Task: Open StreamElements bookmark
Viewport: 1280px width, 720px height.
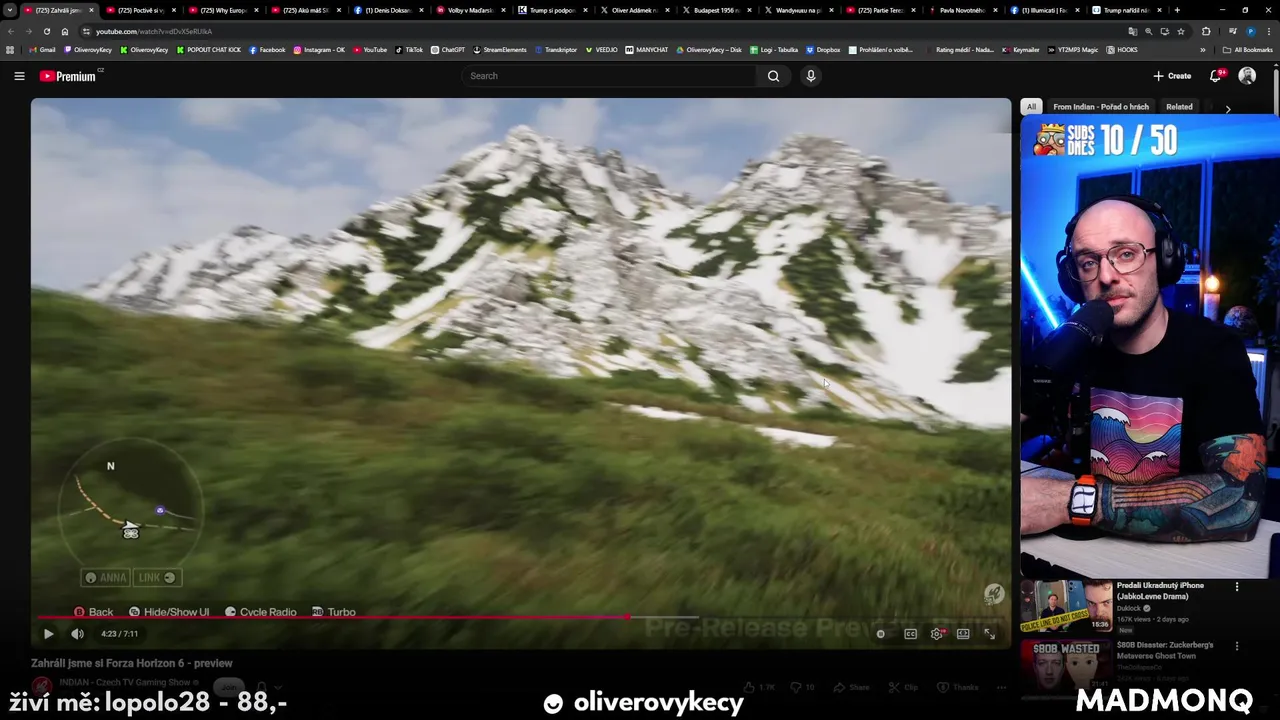Action: pyautogui.click(x=499, y=49)
